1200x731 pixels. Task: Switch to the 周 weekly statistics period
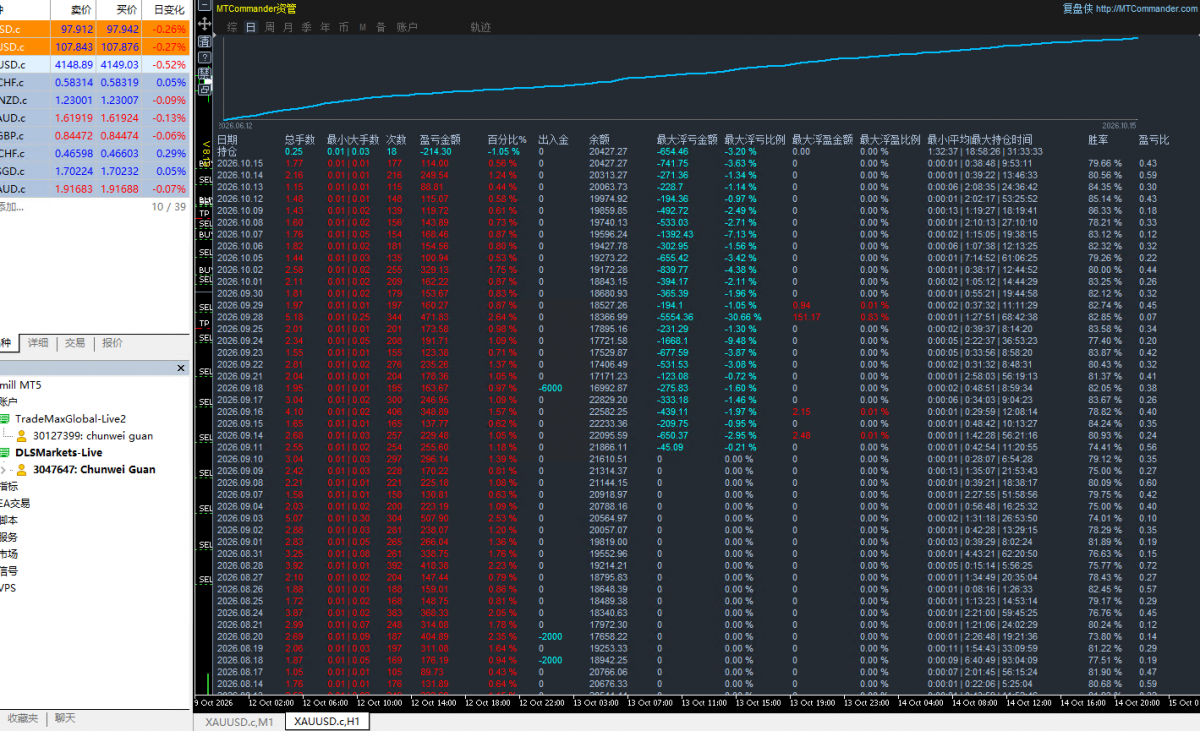pos(269,27)
